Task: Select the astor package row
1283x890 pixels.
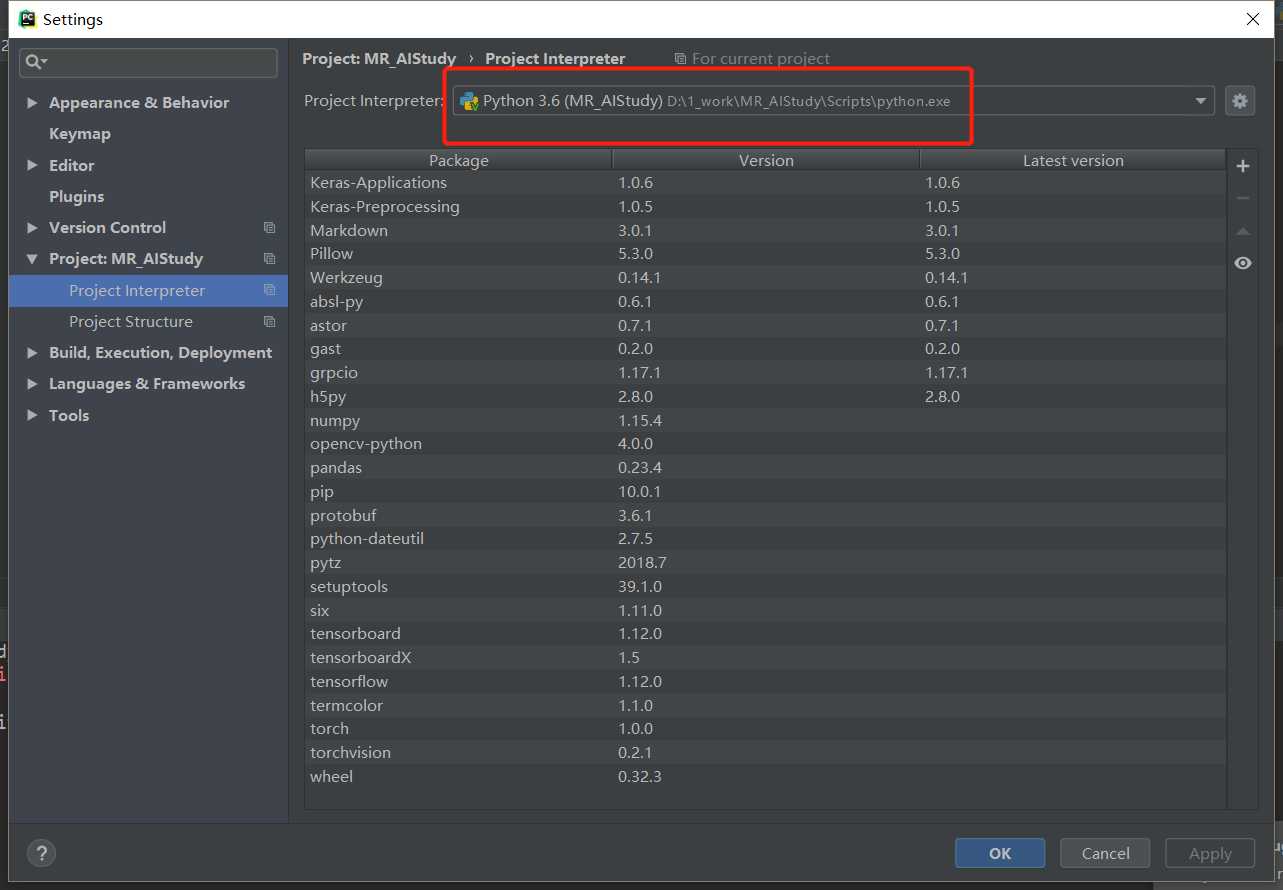Action: [x=765, y=325]
